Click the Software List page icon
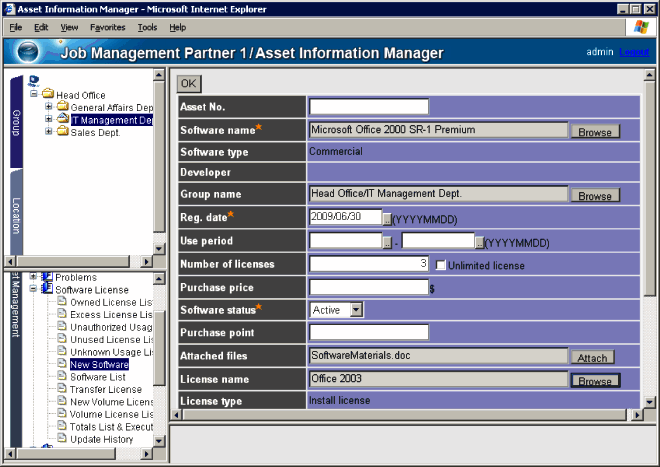Screen dimensions: 660x467 62,376
